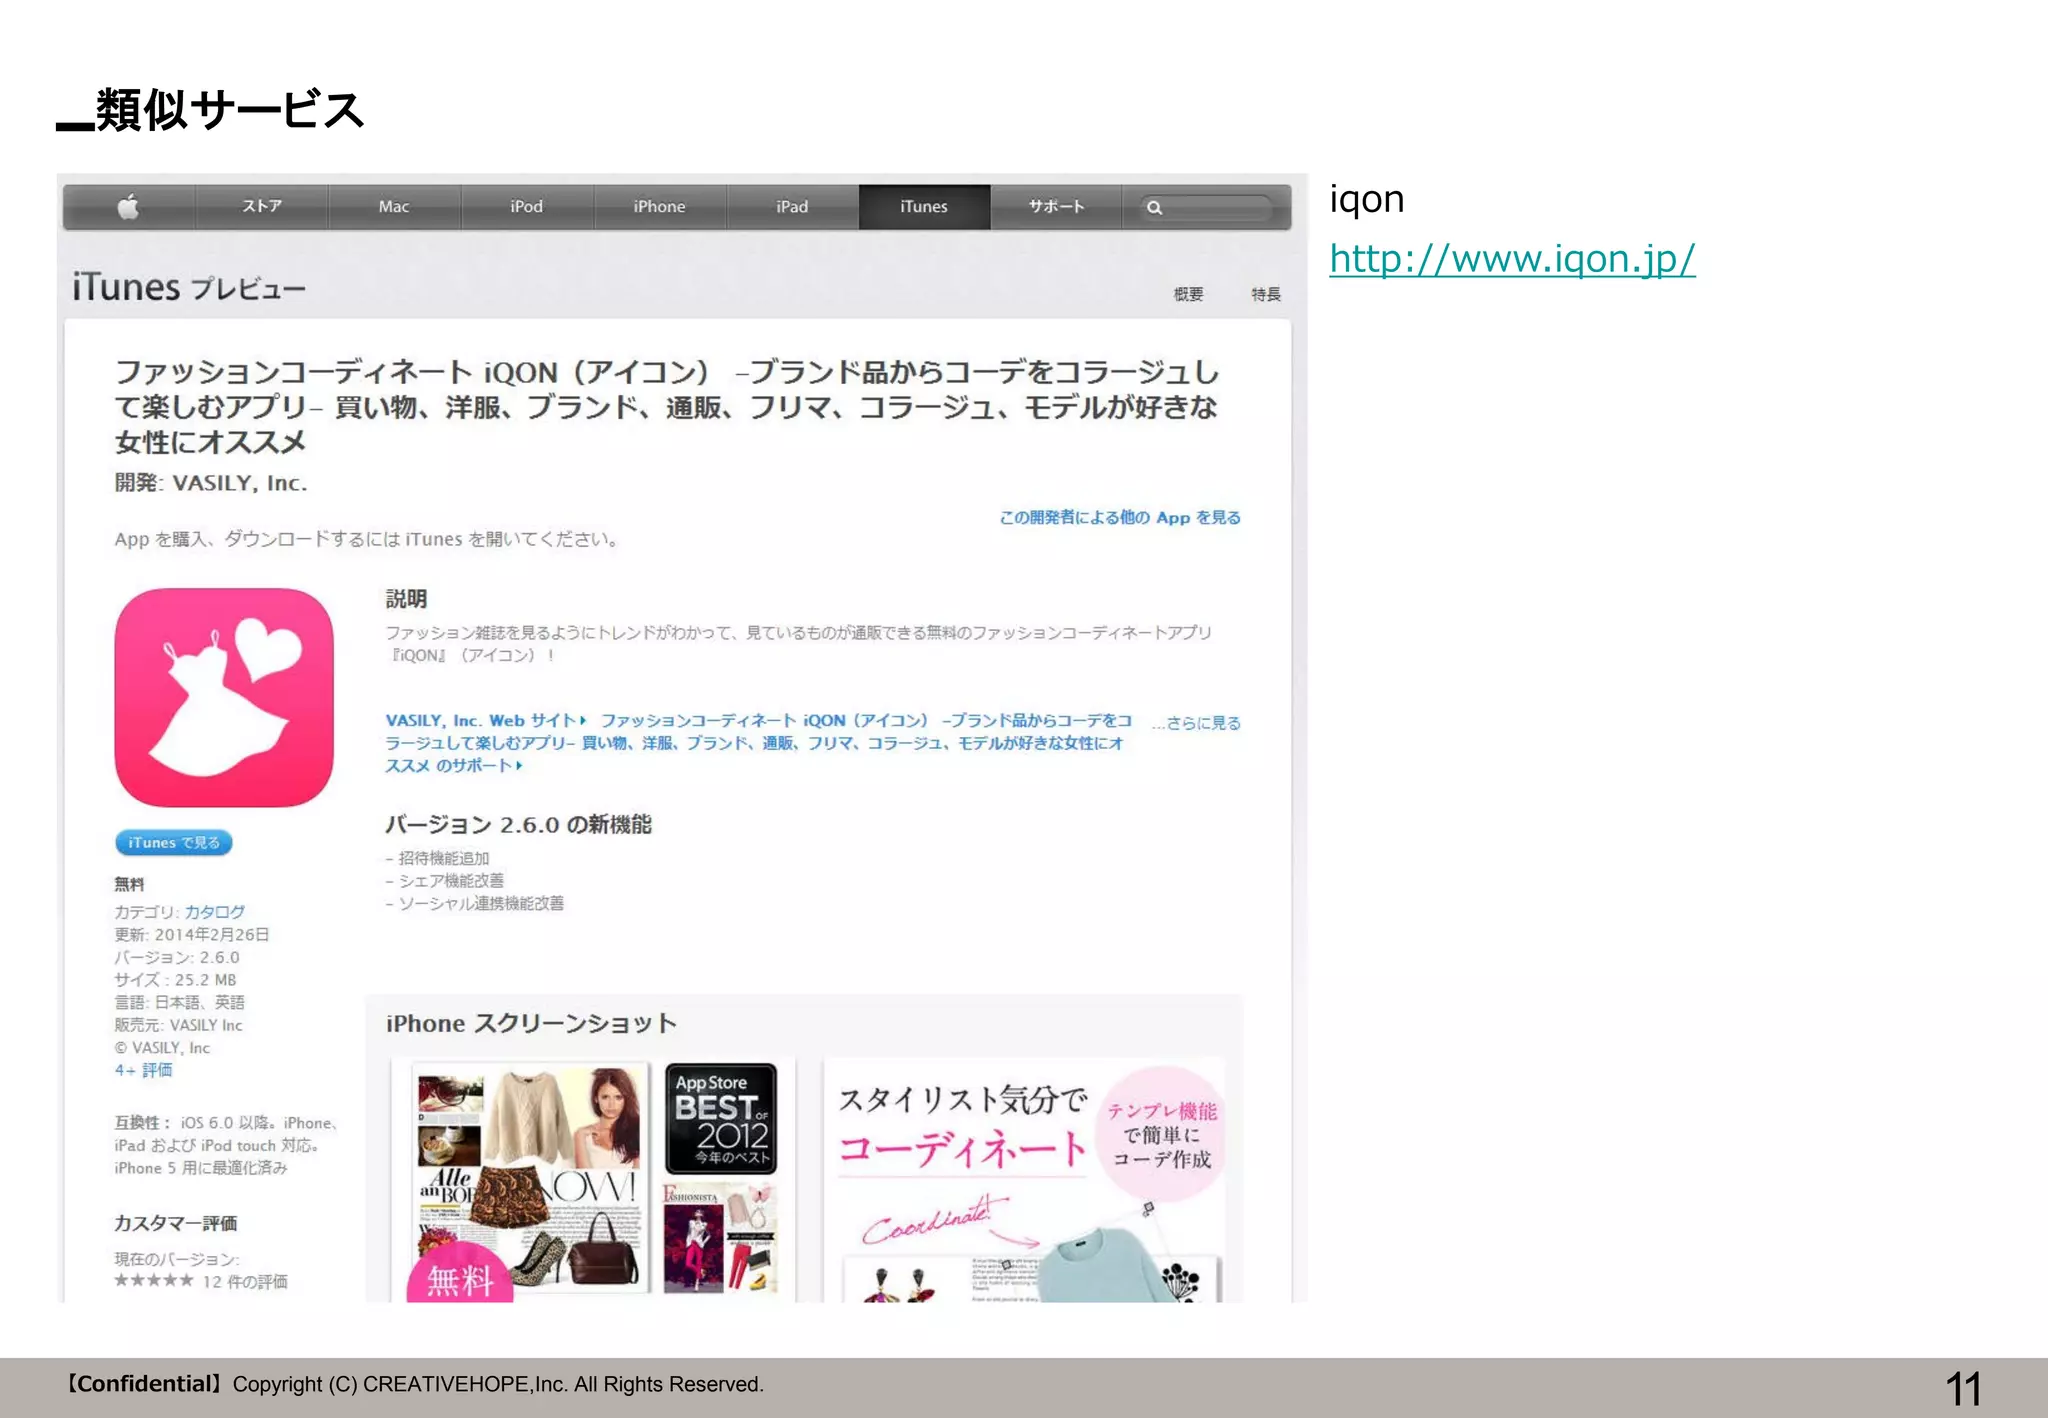Click the magnifier search icon
The width and height of the screenshot is (2048, 1418).
pos(1155,208)
